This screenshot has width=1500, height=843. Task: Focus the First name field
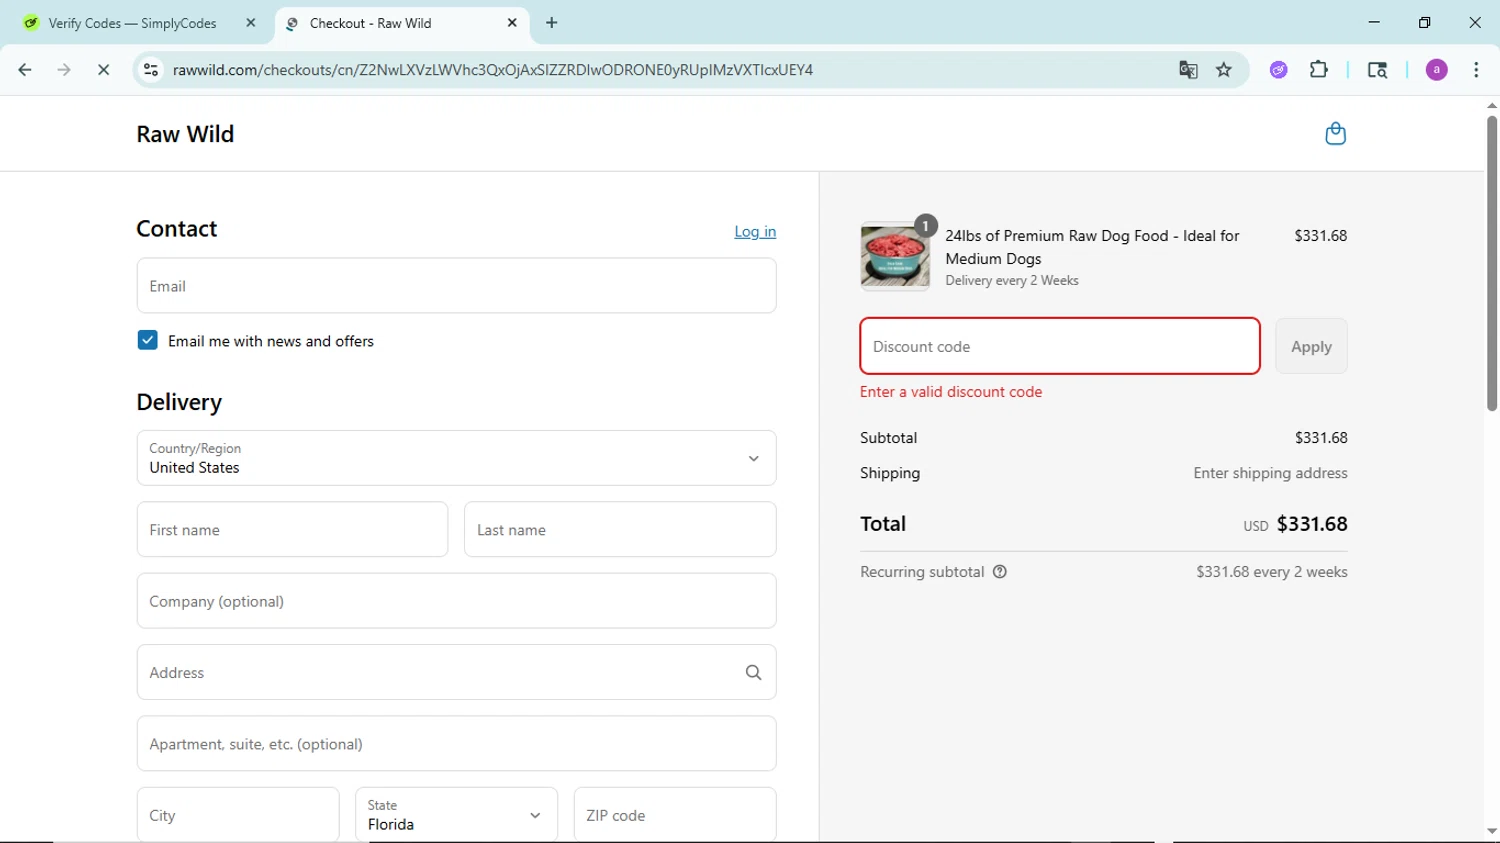pos(292,530)
